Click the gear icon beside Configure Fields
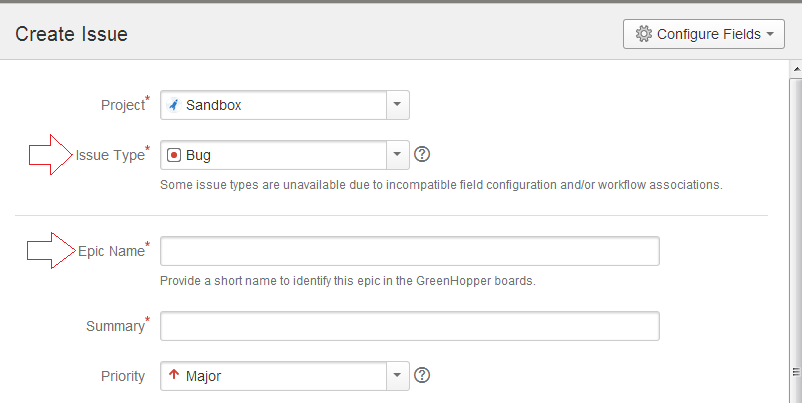Image resolution: width=802 pixels, height=403 pixels. (x=643, y=34)
